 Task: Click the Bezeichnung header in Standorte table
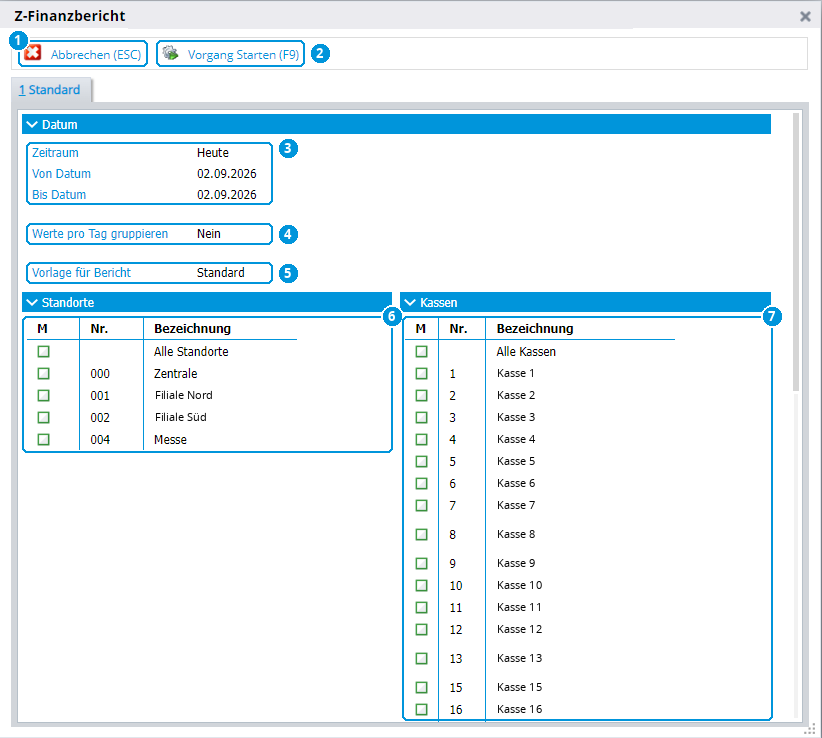pyautogui.click(x=192, y=329)
